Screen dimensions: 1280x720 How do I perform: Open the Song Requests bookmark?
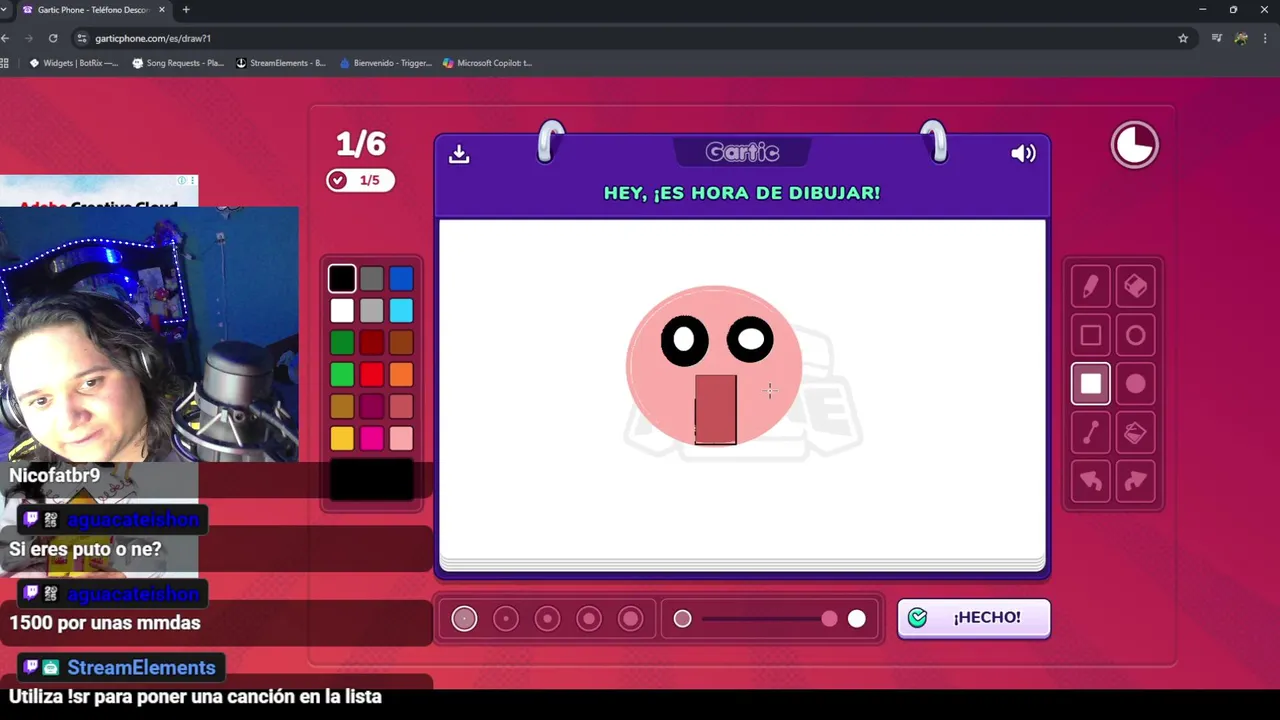[x=178, y=63]
